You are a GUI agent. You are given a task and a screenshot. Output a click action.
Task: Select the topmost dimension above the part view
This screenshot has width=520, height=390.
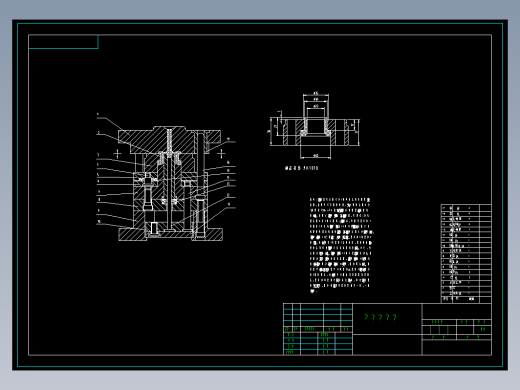(x=316, y=94)
